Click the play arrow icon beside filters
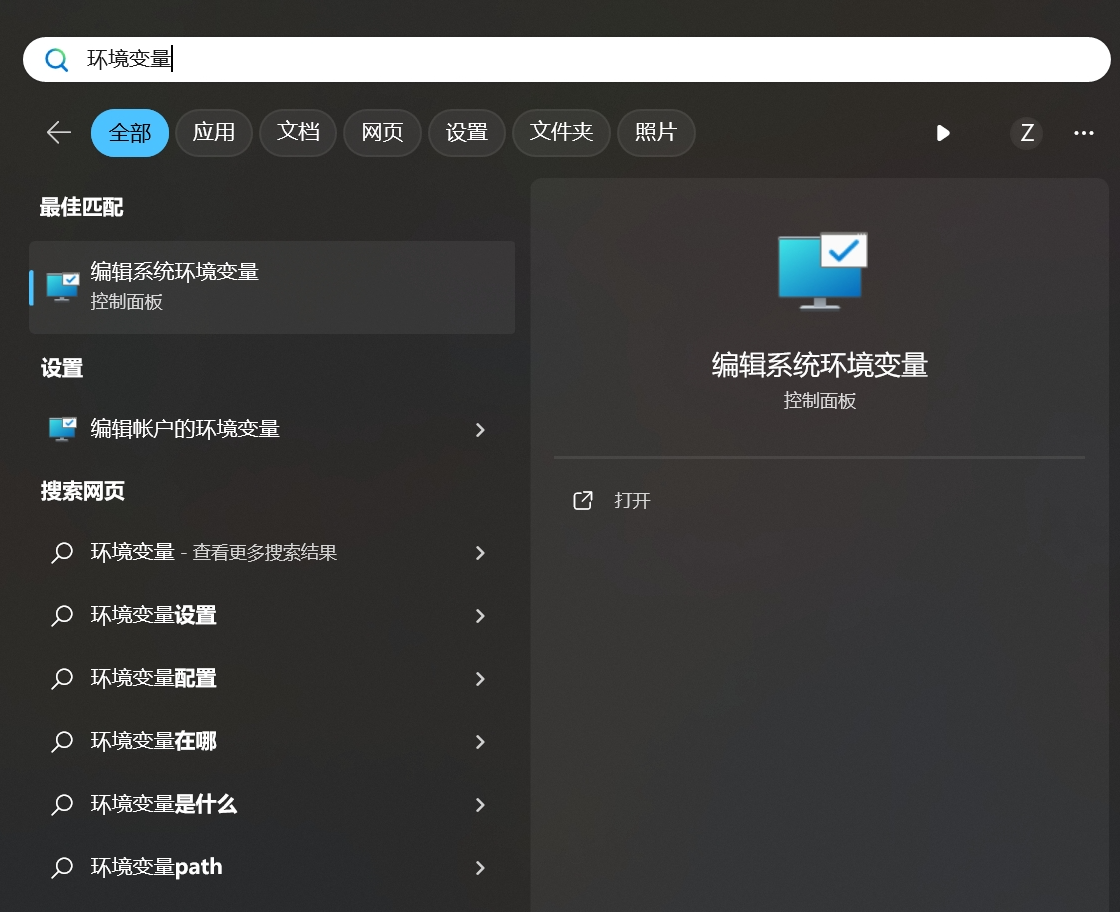This screenshot has height=912, width=1120. pyautogui.click(x=942, y=133)
